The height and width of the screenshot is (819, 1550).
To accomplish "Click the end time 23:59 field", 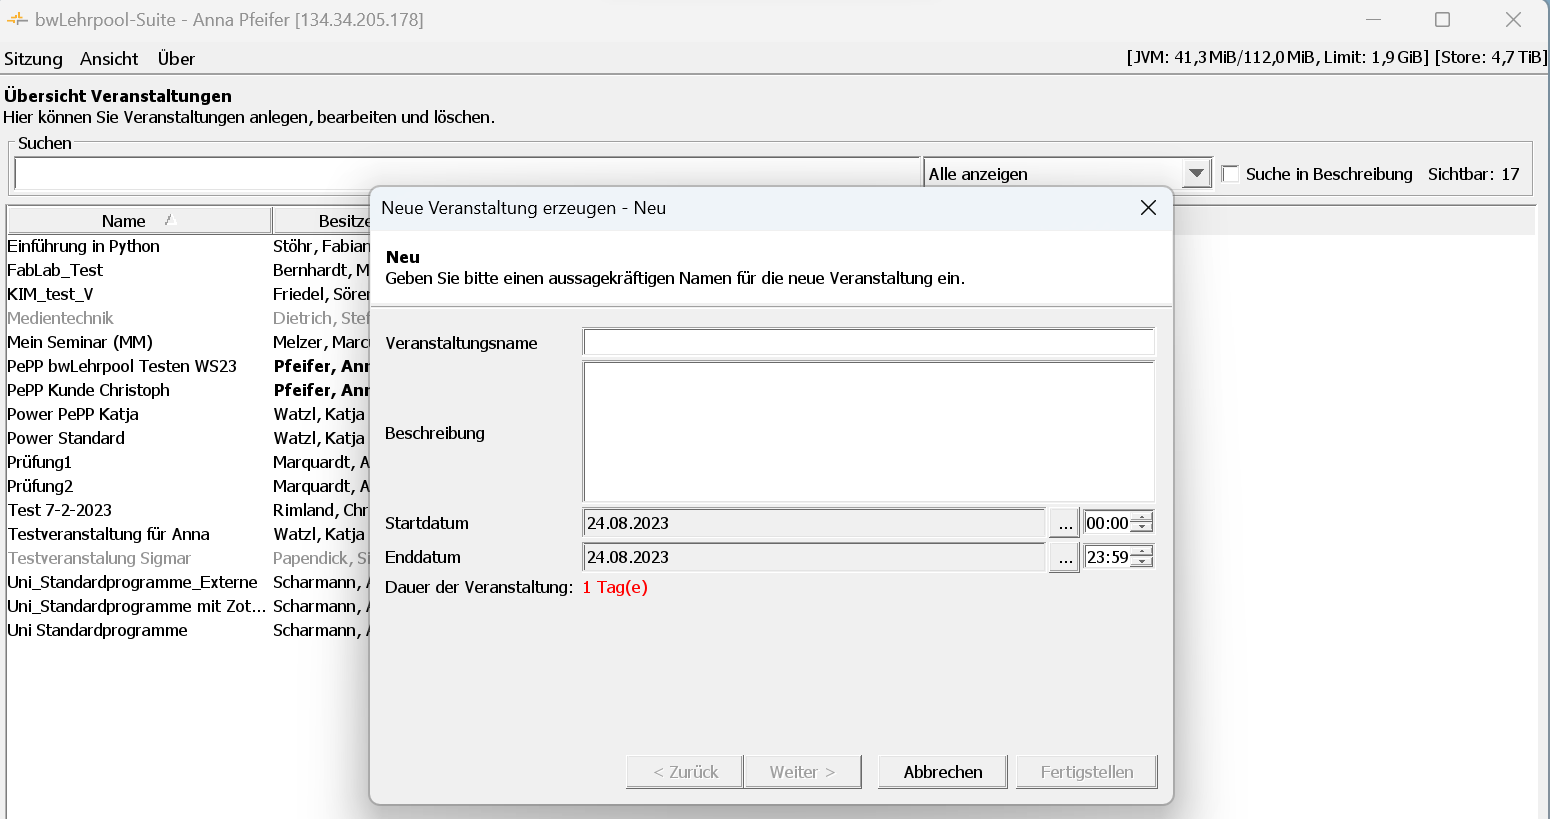I will coord(1107,557).
